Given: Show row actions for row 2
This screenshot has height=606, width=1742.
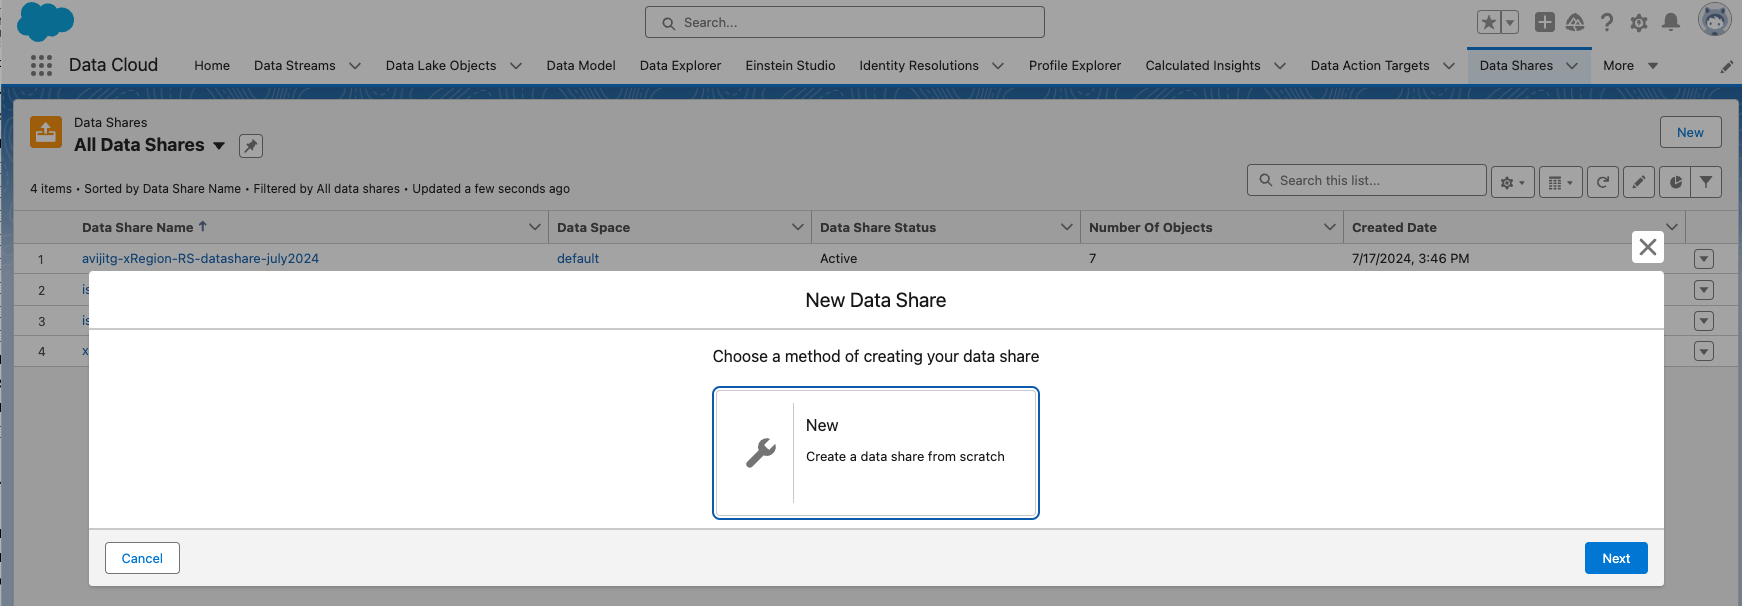Looking at the screenshot, I should pyautogui.click(x=1704, y=290).
